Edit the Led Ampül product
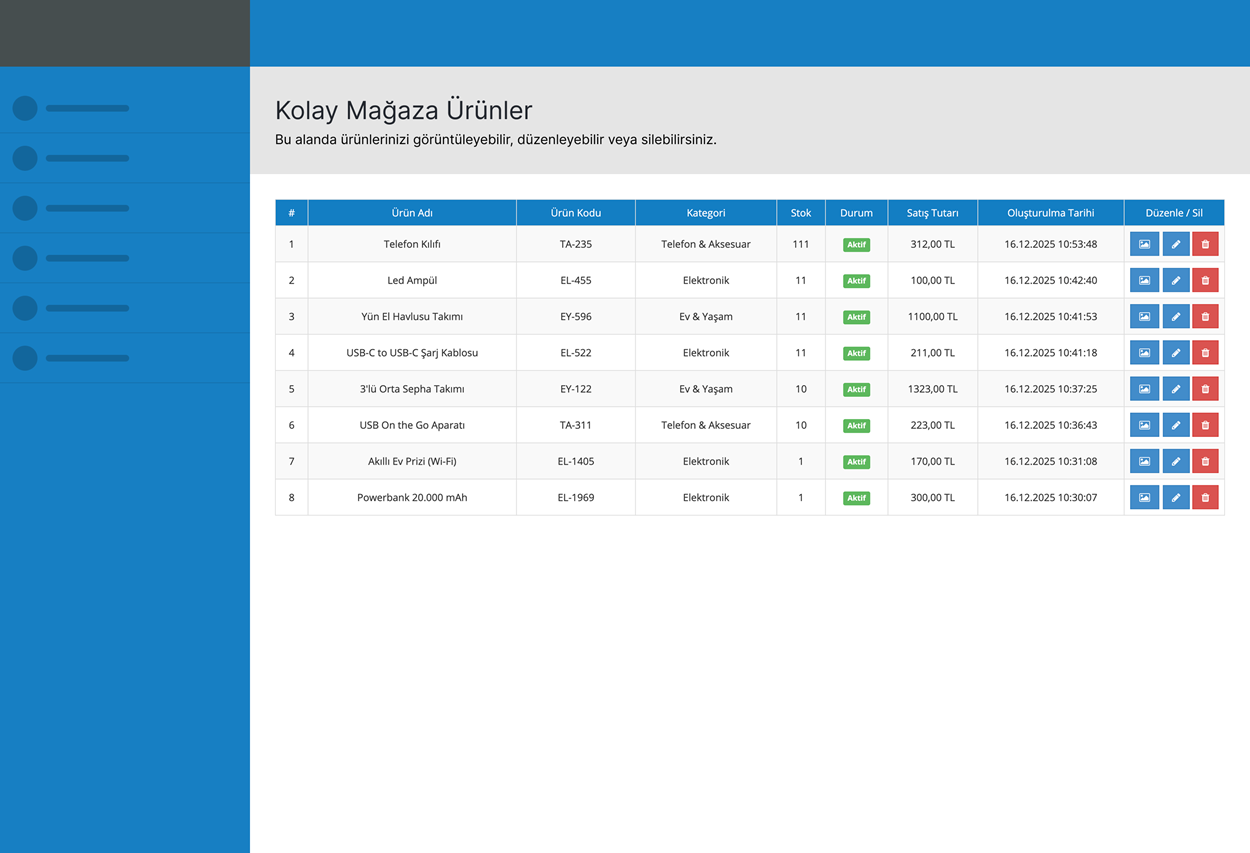The image size is (1250, 853). pyautogui.click(x=1176, y=281)
